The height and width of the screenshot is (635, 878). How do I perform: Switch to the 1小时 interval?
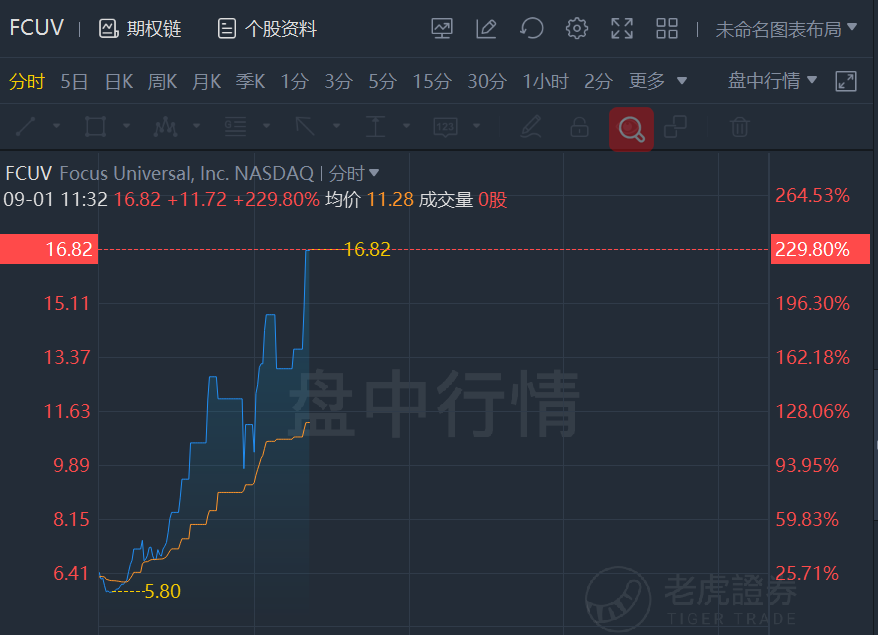[545, 82]
